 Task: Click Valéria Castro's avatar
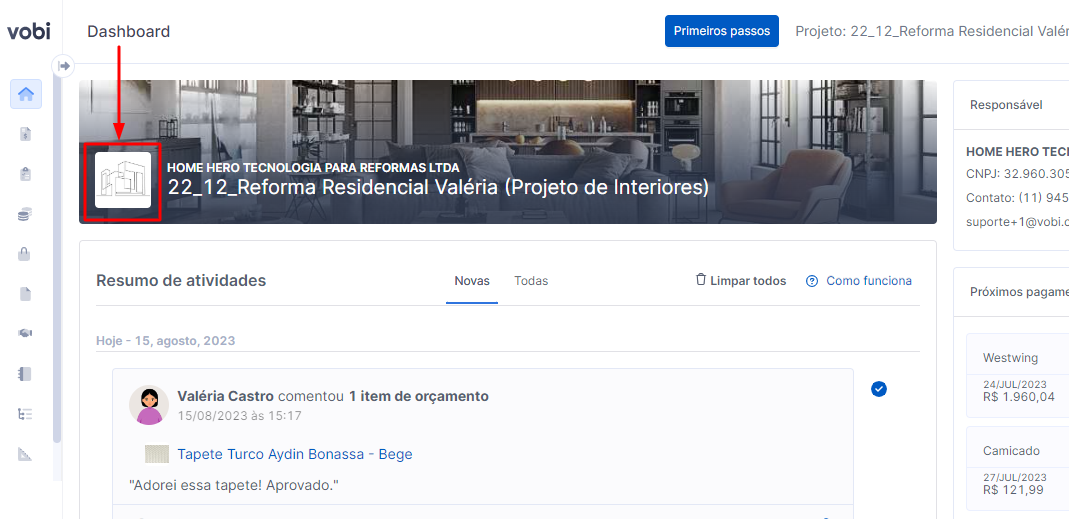pos(149,405)
